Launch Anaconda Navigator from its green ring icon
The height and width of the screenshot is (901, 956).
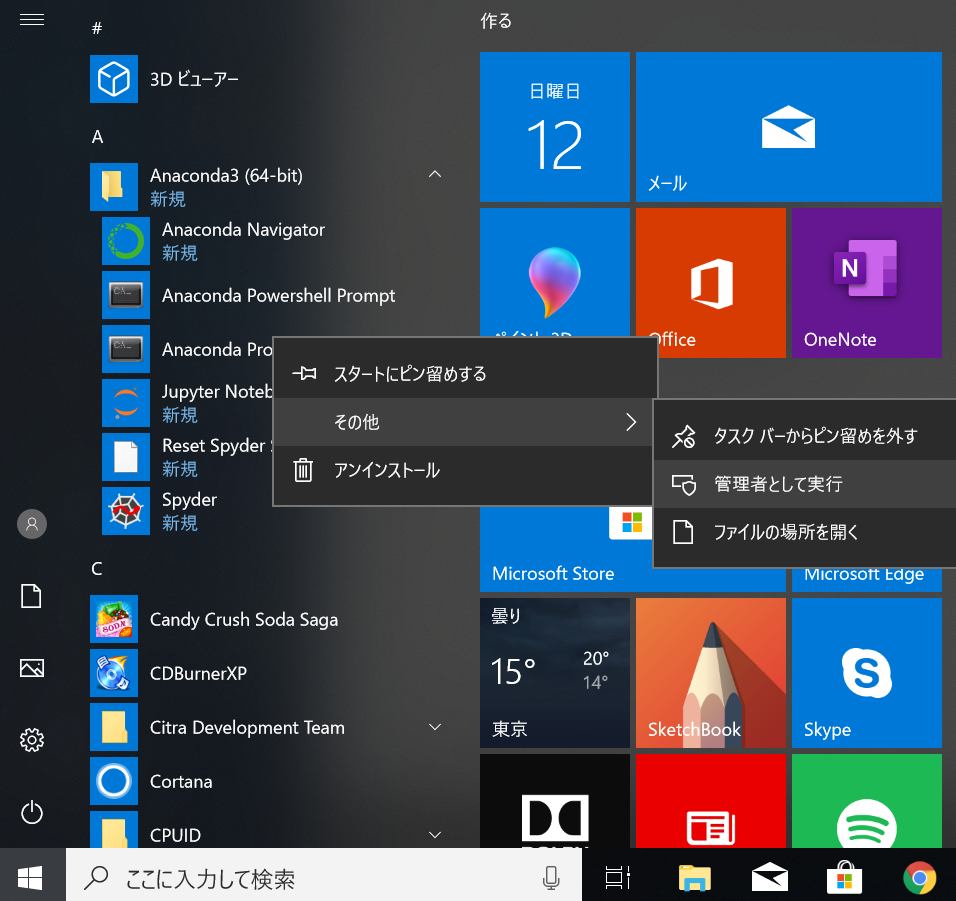(x=126, y=241)
